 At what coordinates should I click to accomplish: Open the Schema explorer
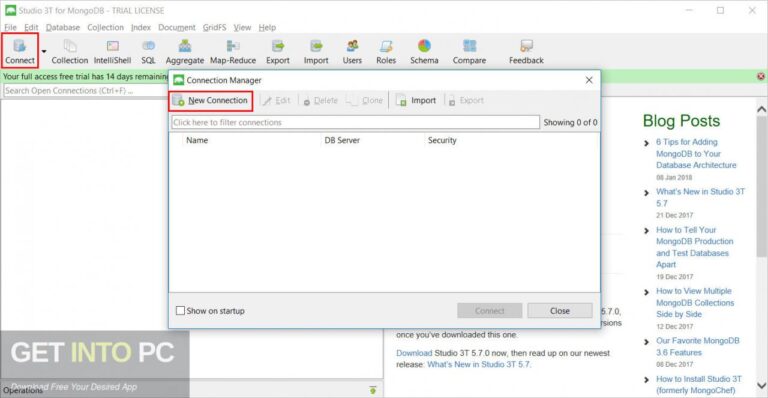(x=424, y=51)
